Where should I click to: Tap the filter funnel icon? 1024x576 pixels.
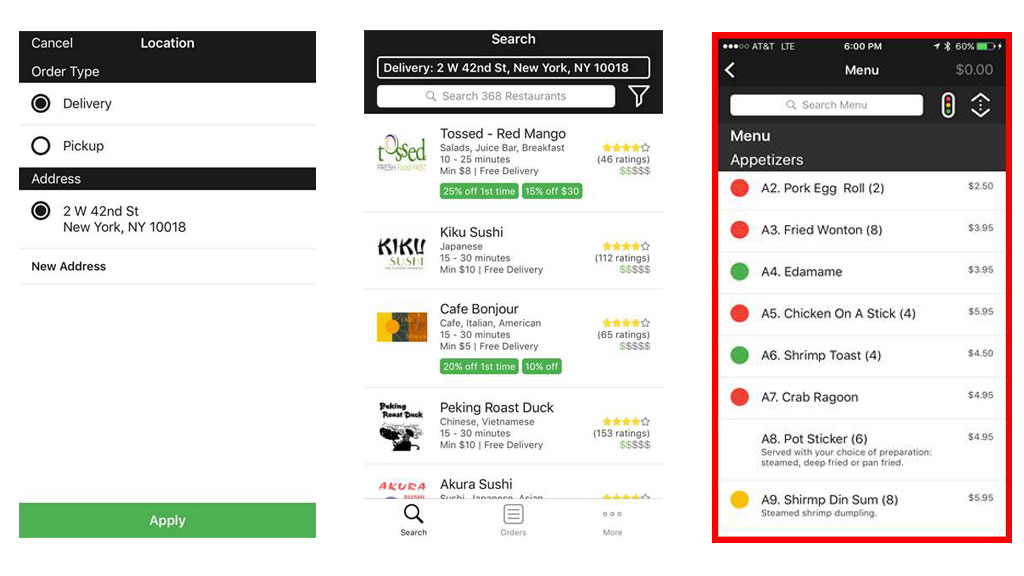[x=638, y=96]
